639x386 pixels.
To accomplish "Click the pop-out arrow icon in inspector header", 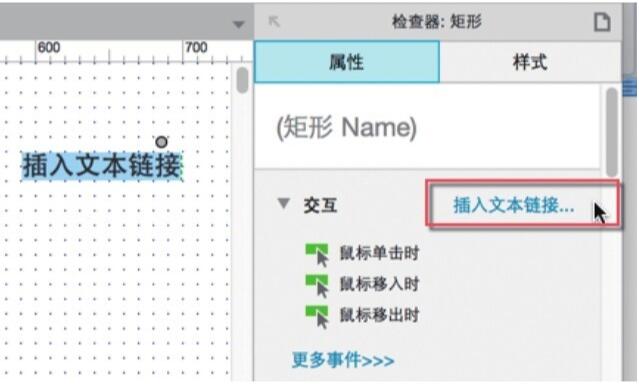I will [x=274, y=21].
